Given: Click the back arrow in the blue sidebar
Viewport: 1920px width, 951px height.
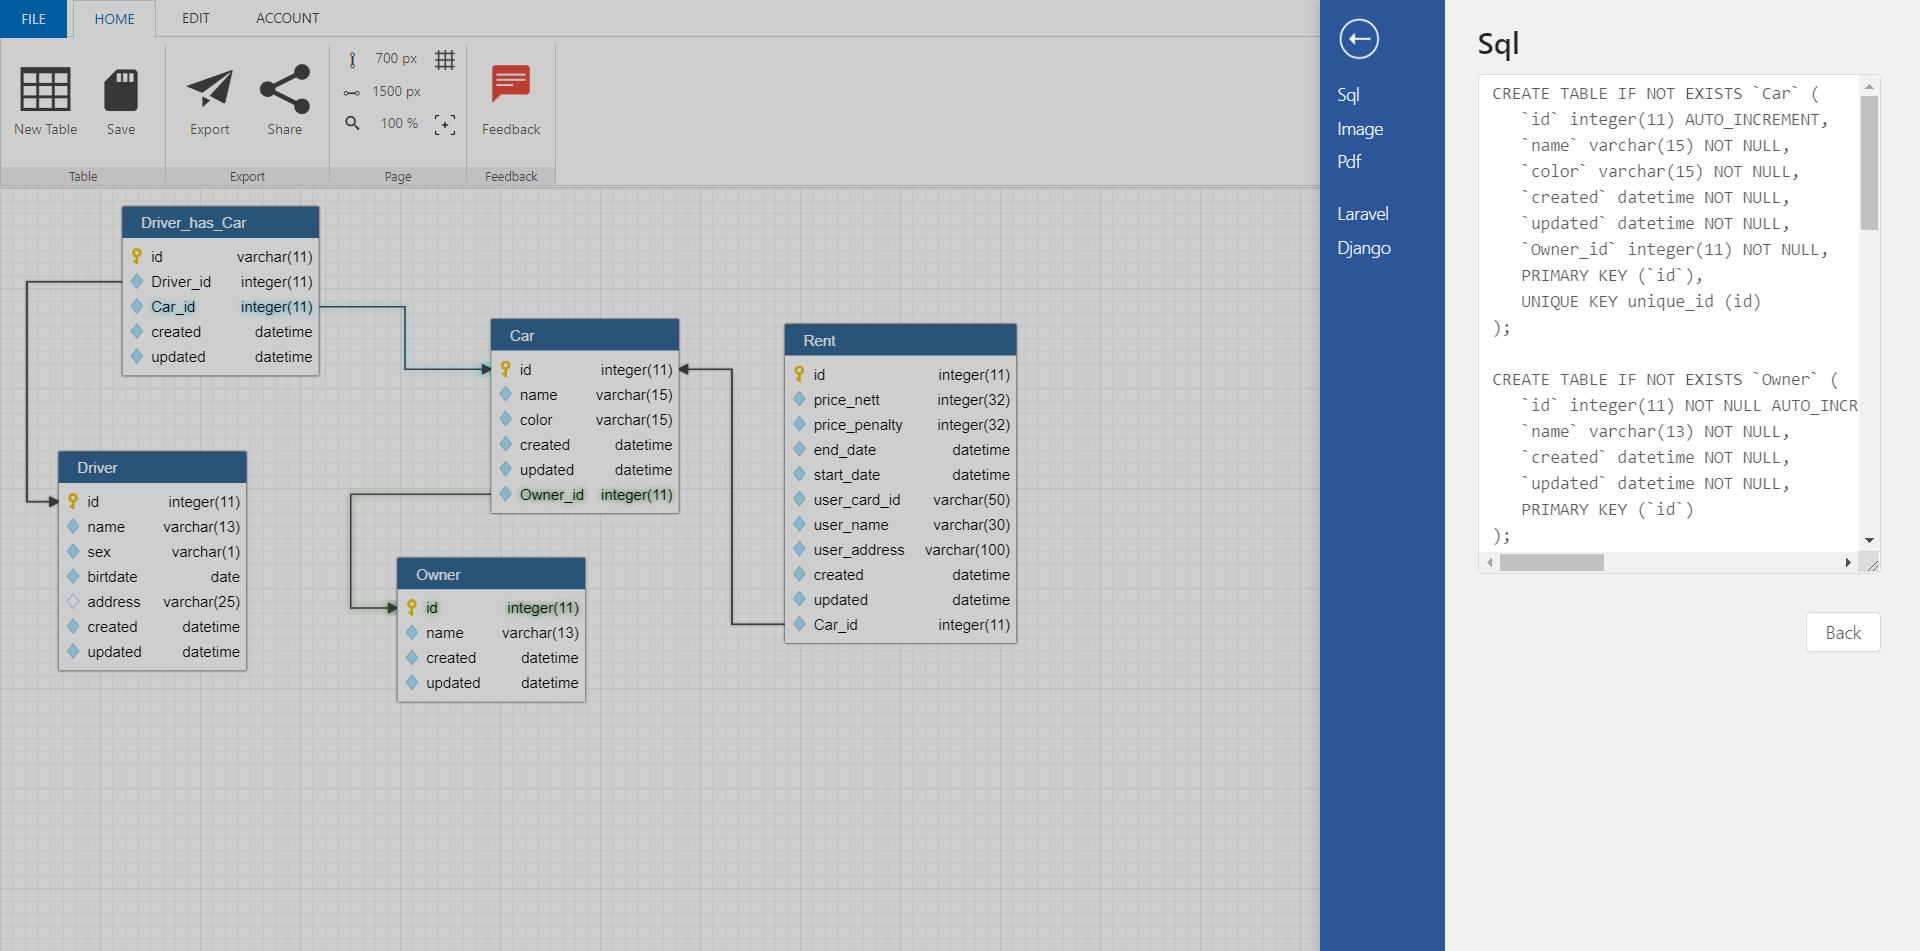Looking at the screenshot, I should point(1358,39).
